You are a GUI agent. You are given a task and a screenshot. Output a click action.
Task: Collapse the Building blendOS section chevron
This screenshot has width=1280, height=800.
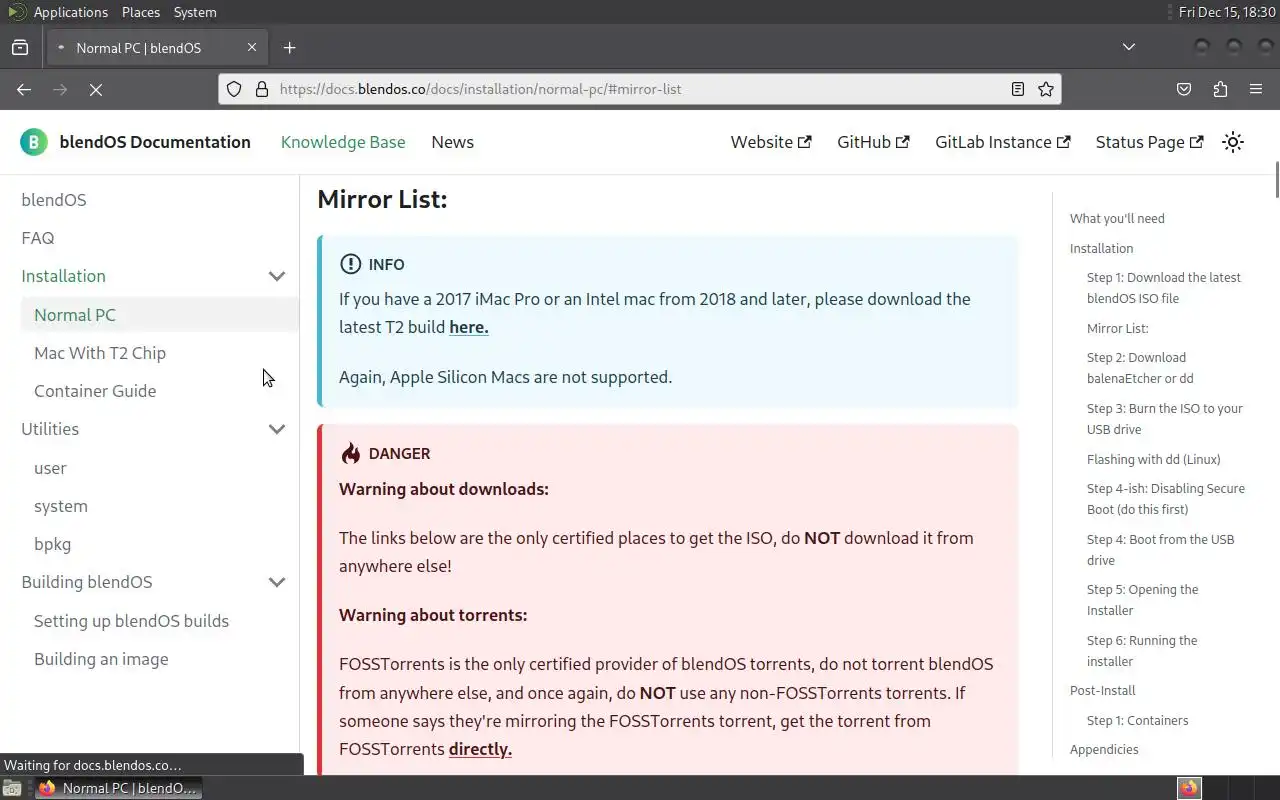point(277,582)
